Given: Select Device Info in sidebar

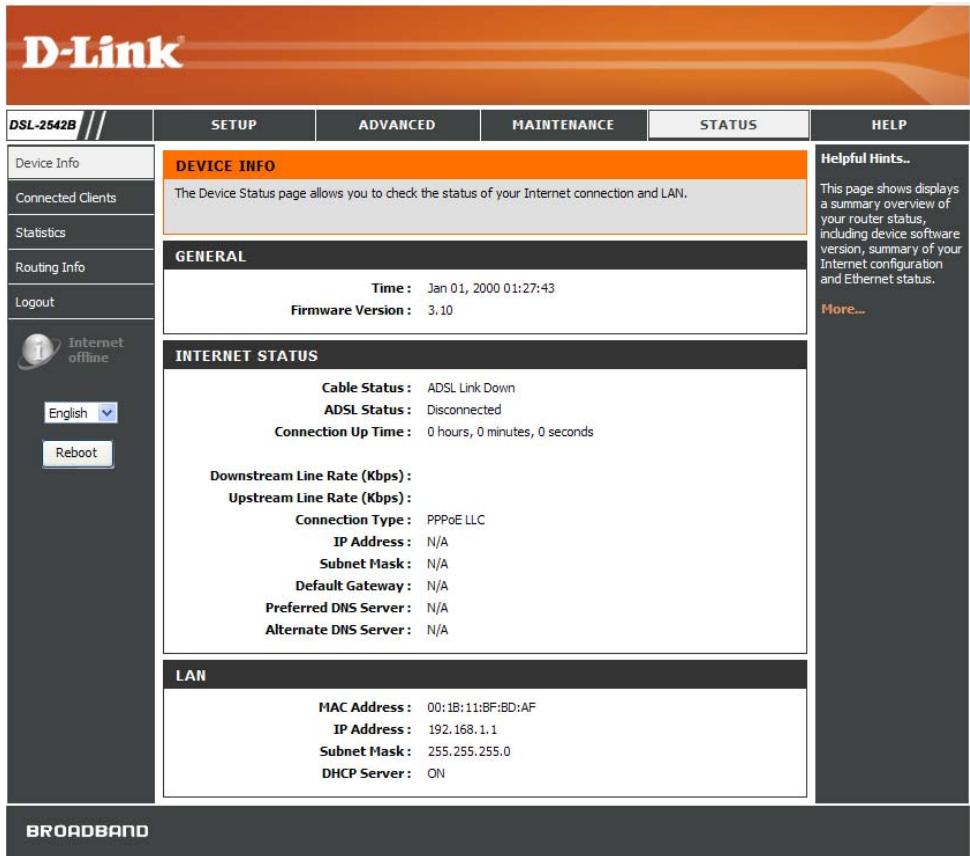Looking at the screenshot, I should [x=80, y=163].
